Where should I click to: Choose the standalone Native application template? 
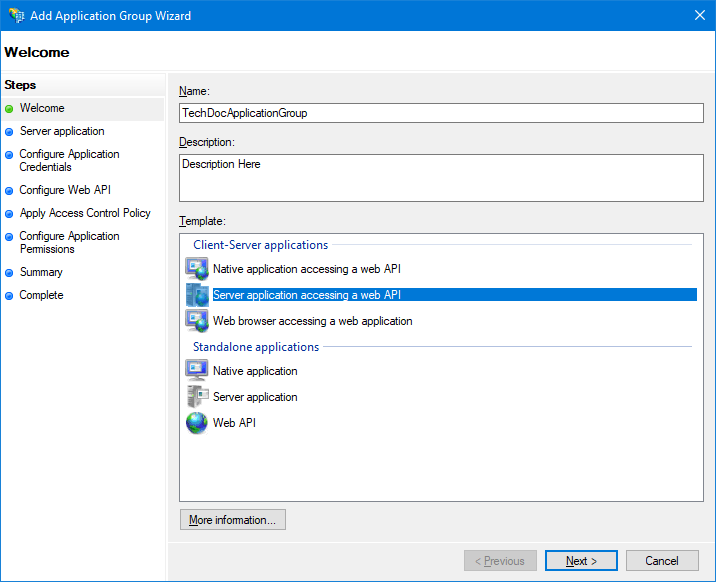tap(255, 371)
